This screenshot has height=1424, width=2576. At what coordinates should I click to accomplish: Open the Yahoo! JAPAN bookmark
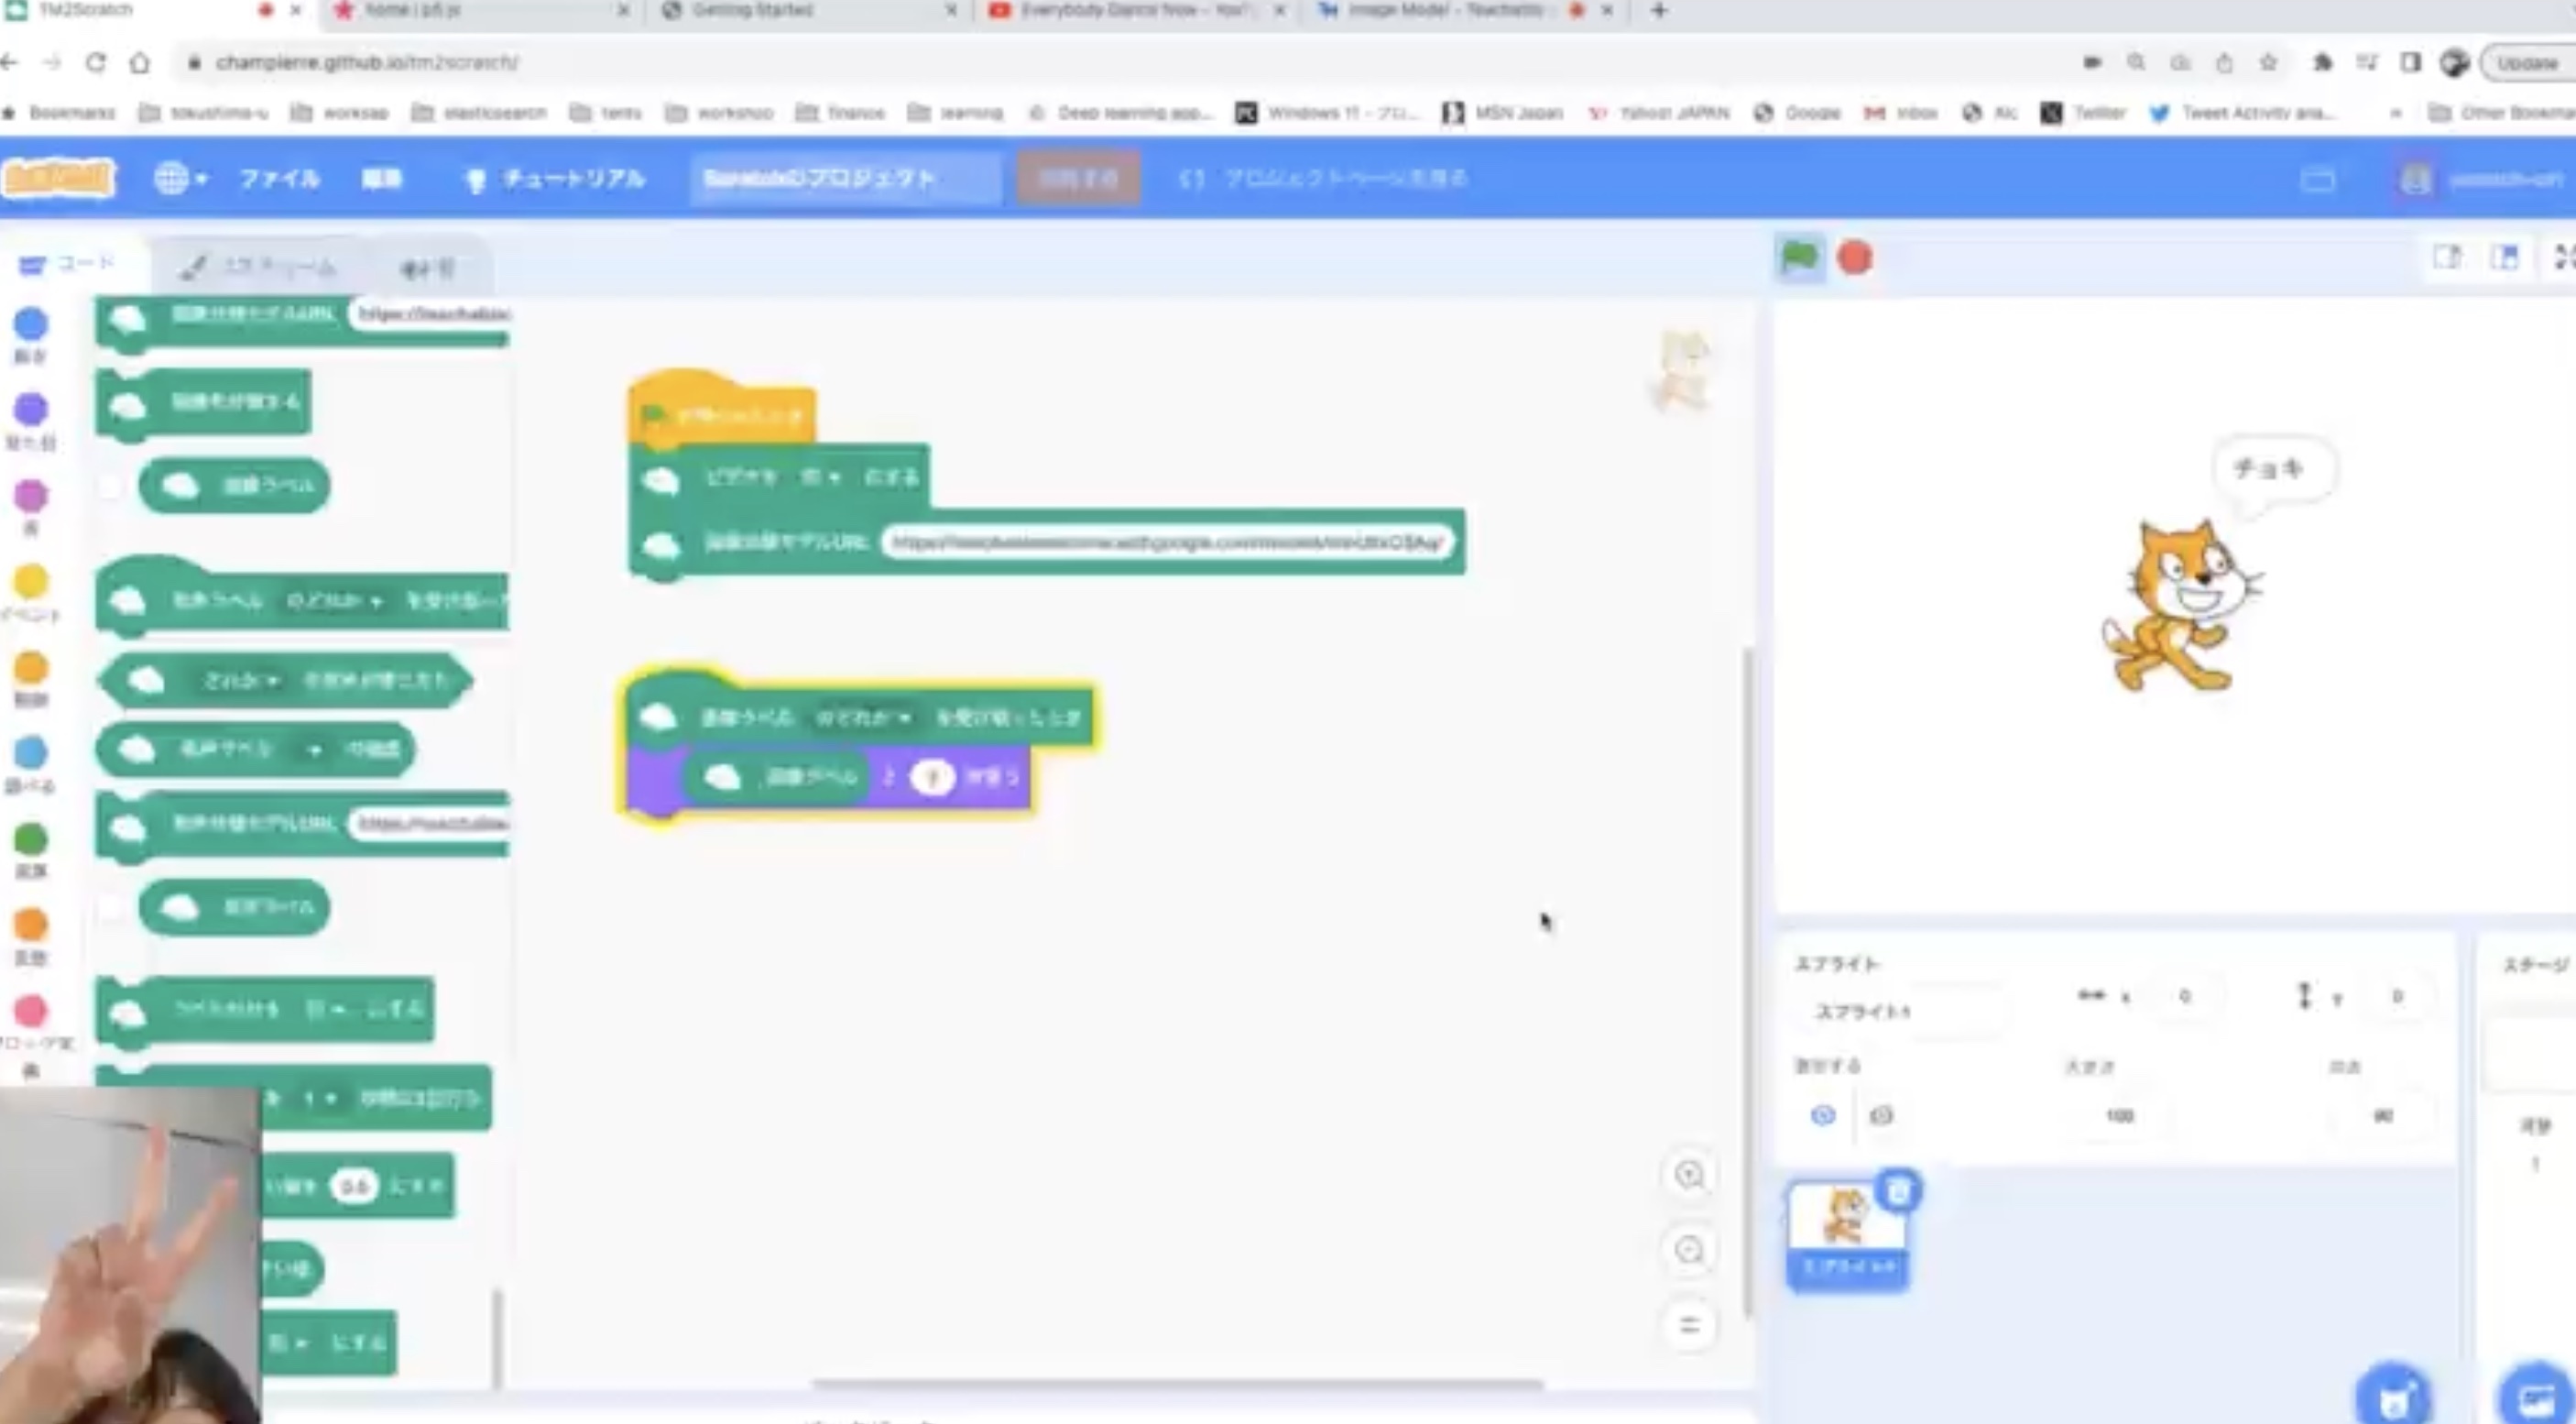coord(1658,113)
